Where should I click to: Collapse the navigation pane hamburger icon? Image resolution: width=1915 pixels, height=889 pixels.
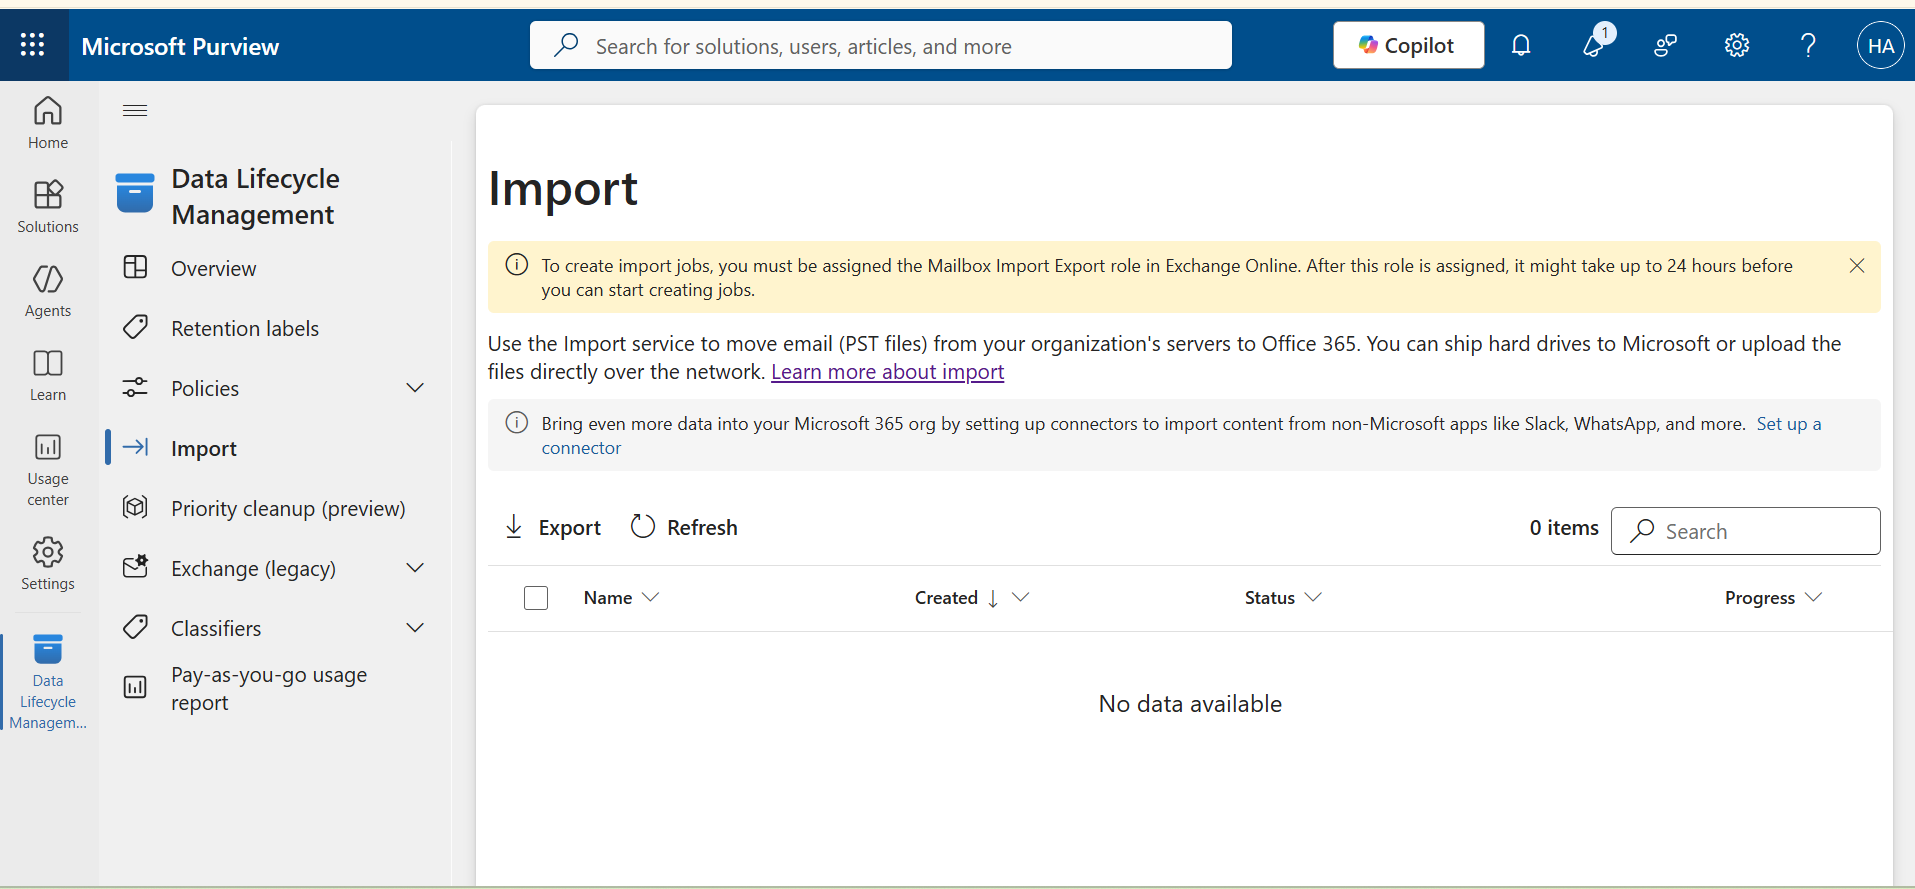click(x=135, y=110)
